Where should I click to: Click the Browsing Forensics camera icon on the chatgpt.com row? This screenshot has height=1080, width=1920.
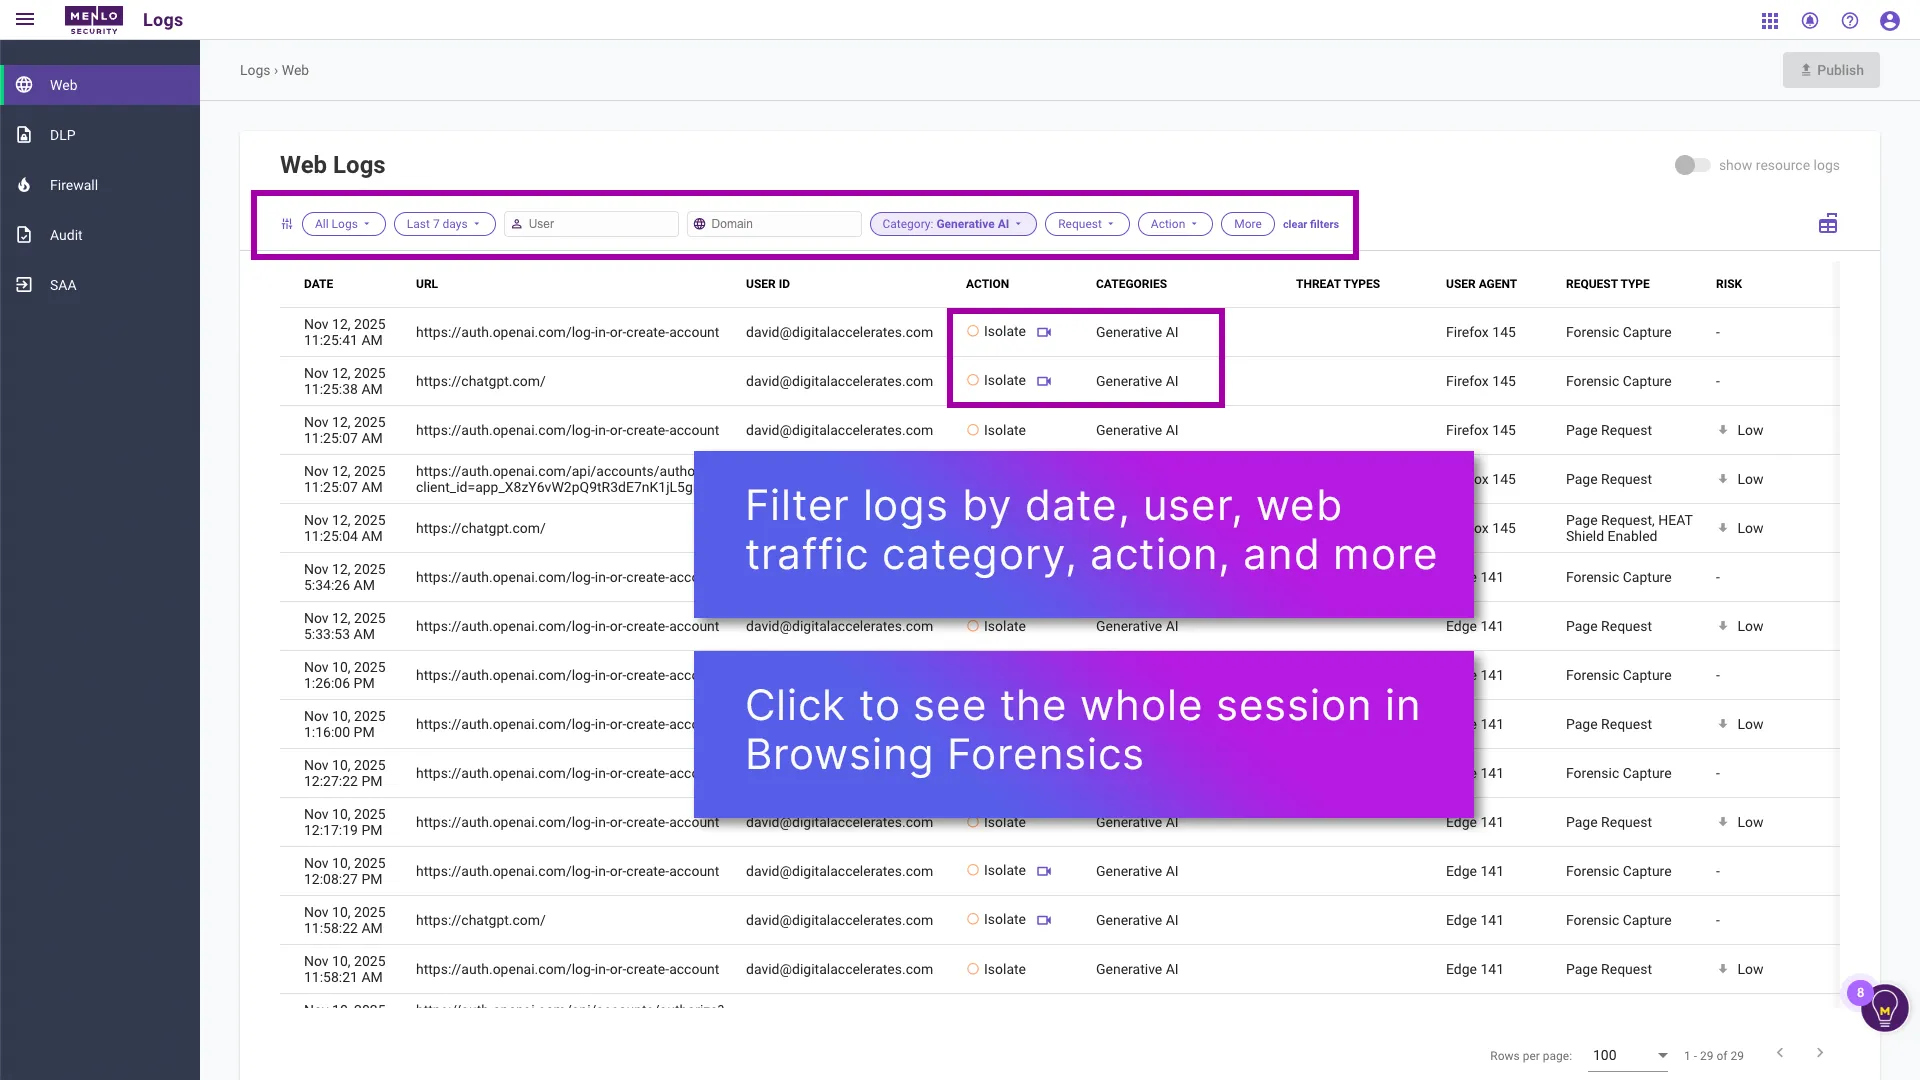(x=1045, y=381)
